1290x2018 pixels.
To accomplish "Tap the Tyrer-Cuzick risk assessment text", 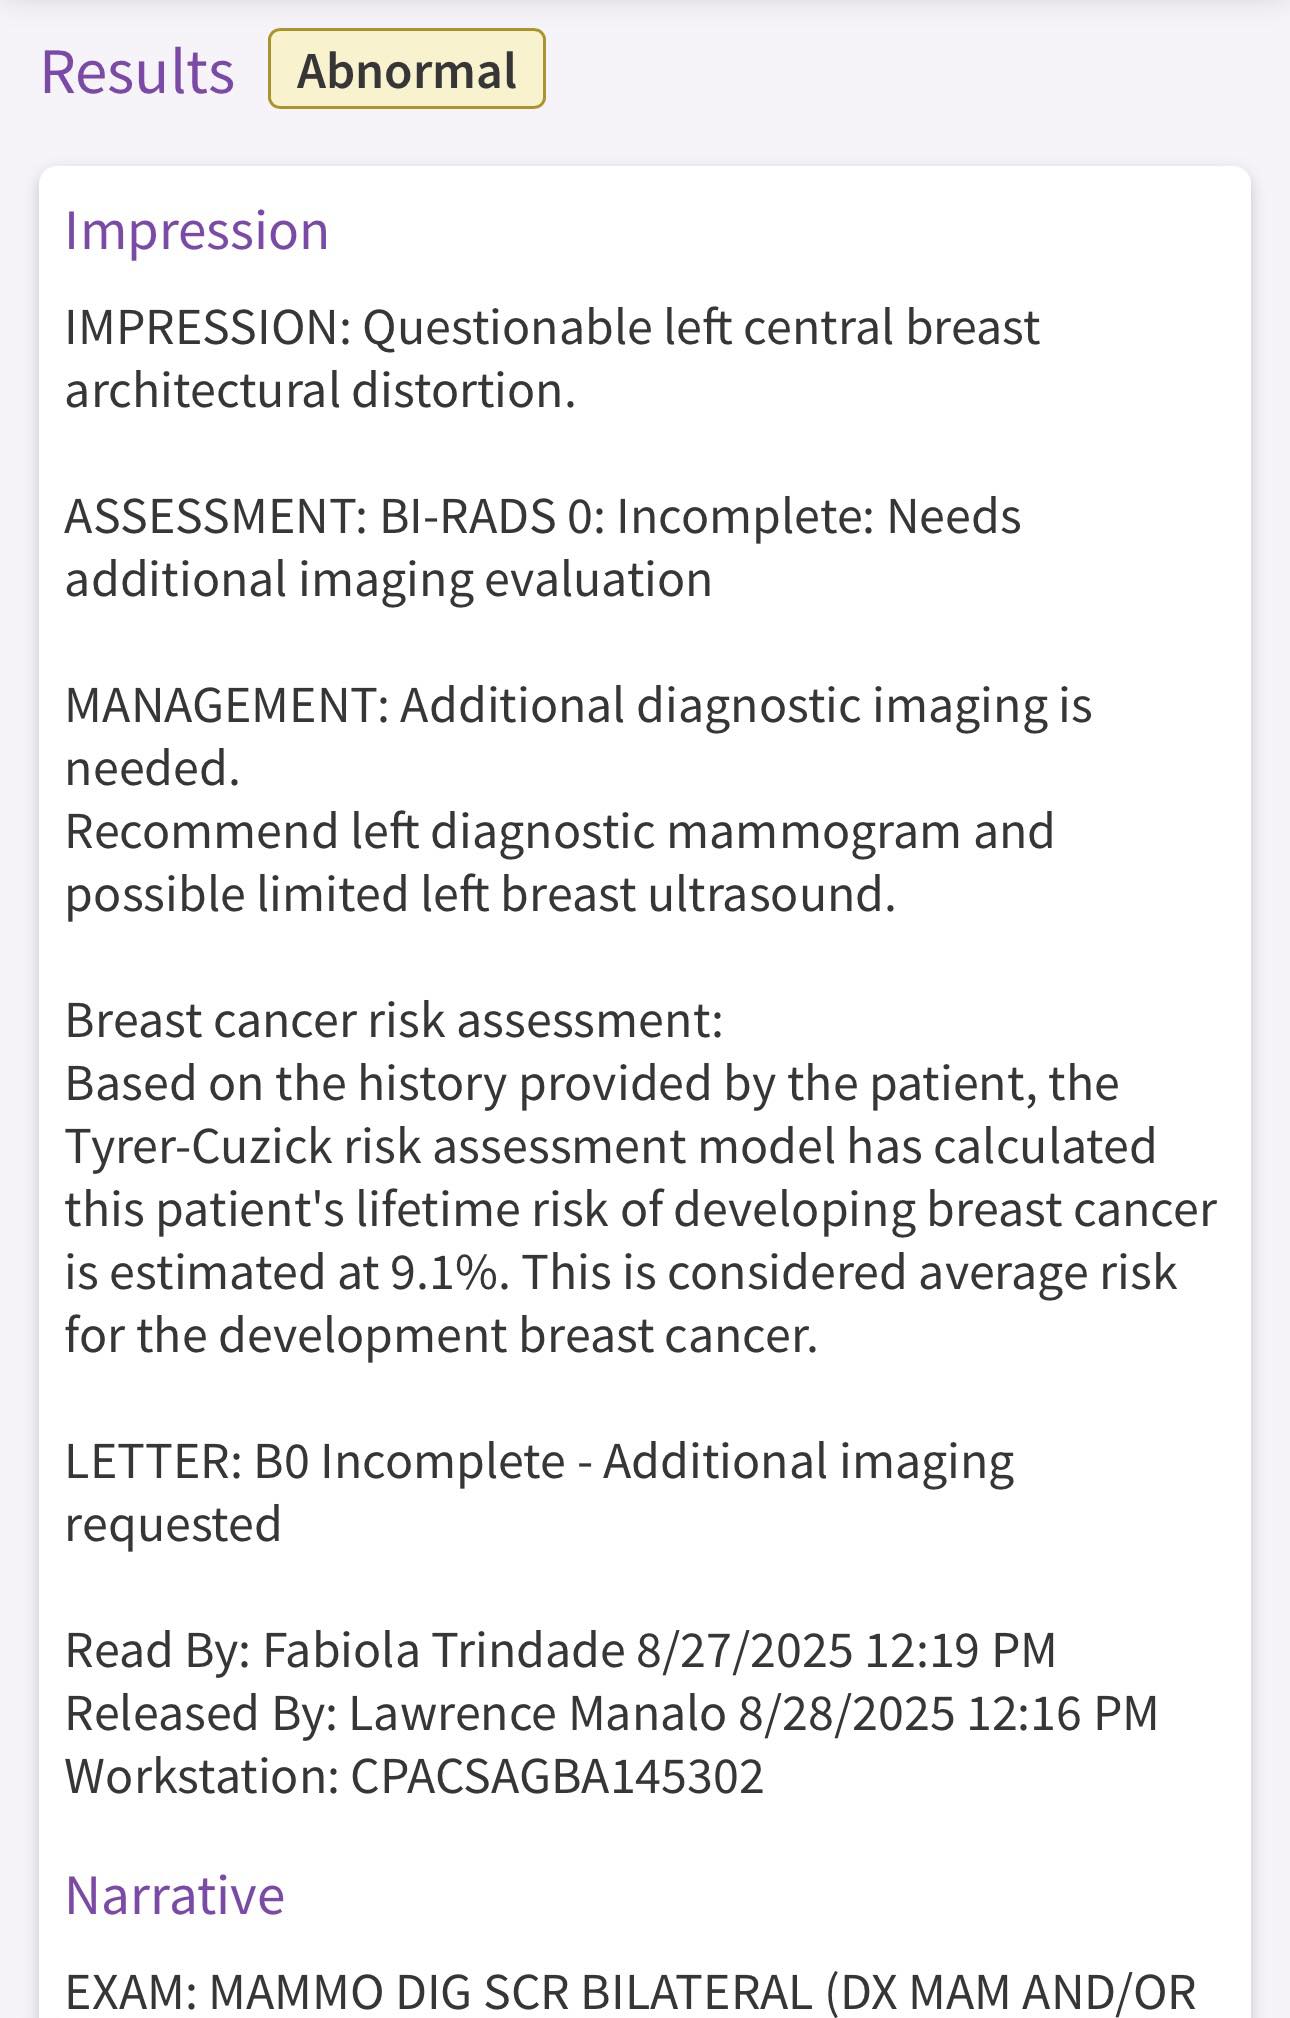I will click(x=611, y=1147).
